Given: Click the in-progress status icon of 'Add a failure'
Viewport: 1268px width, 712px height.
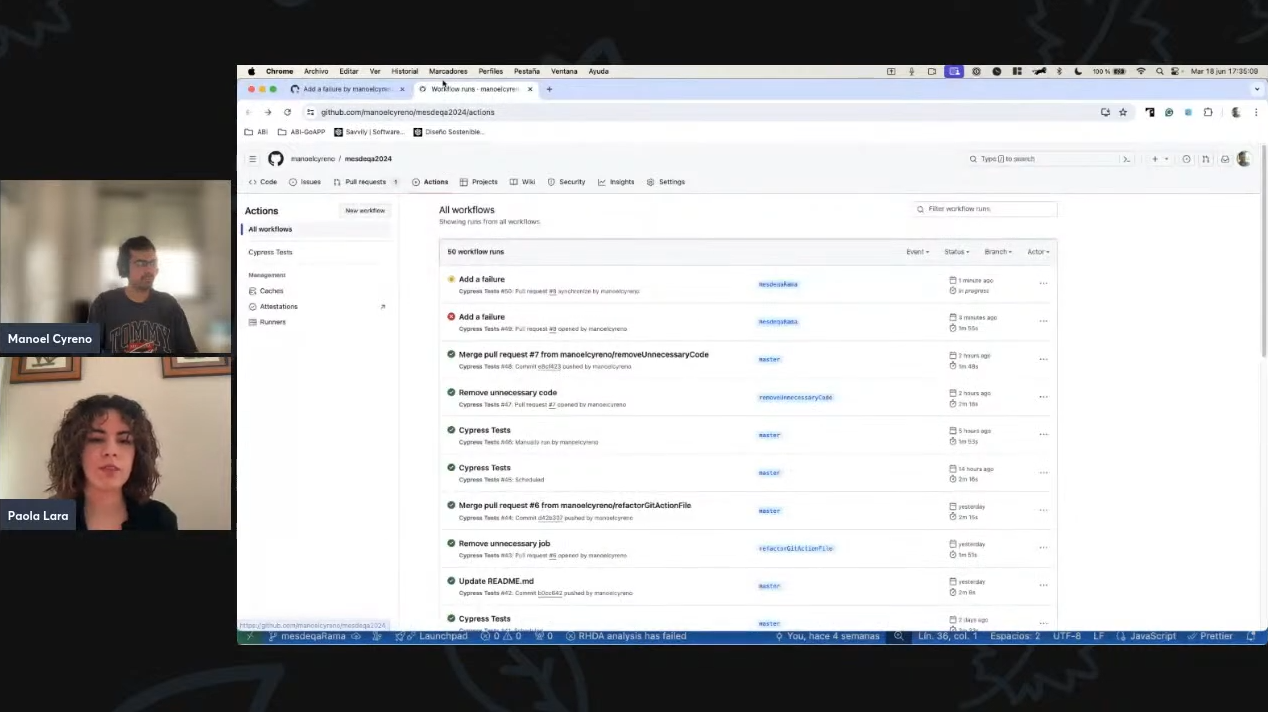Looking at the screenshot, I should (451, 279).
